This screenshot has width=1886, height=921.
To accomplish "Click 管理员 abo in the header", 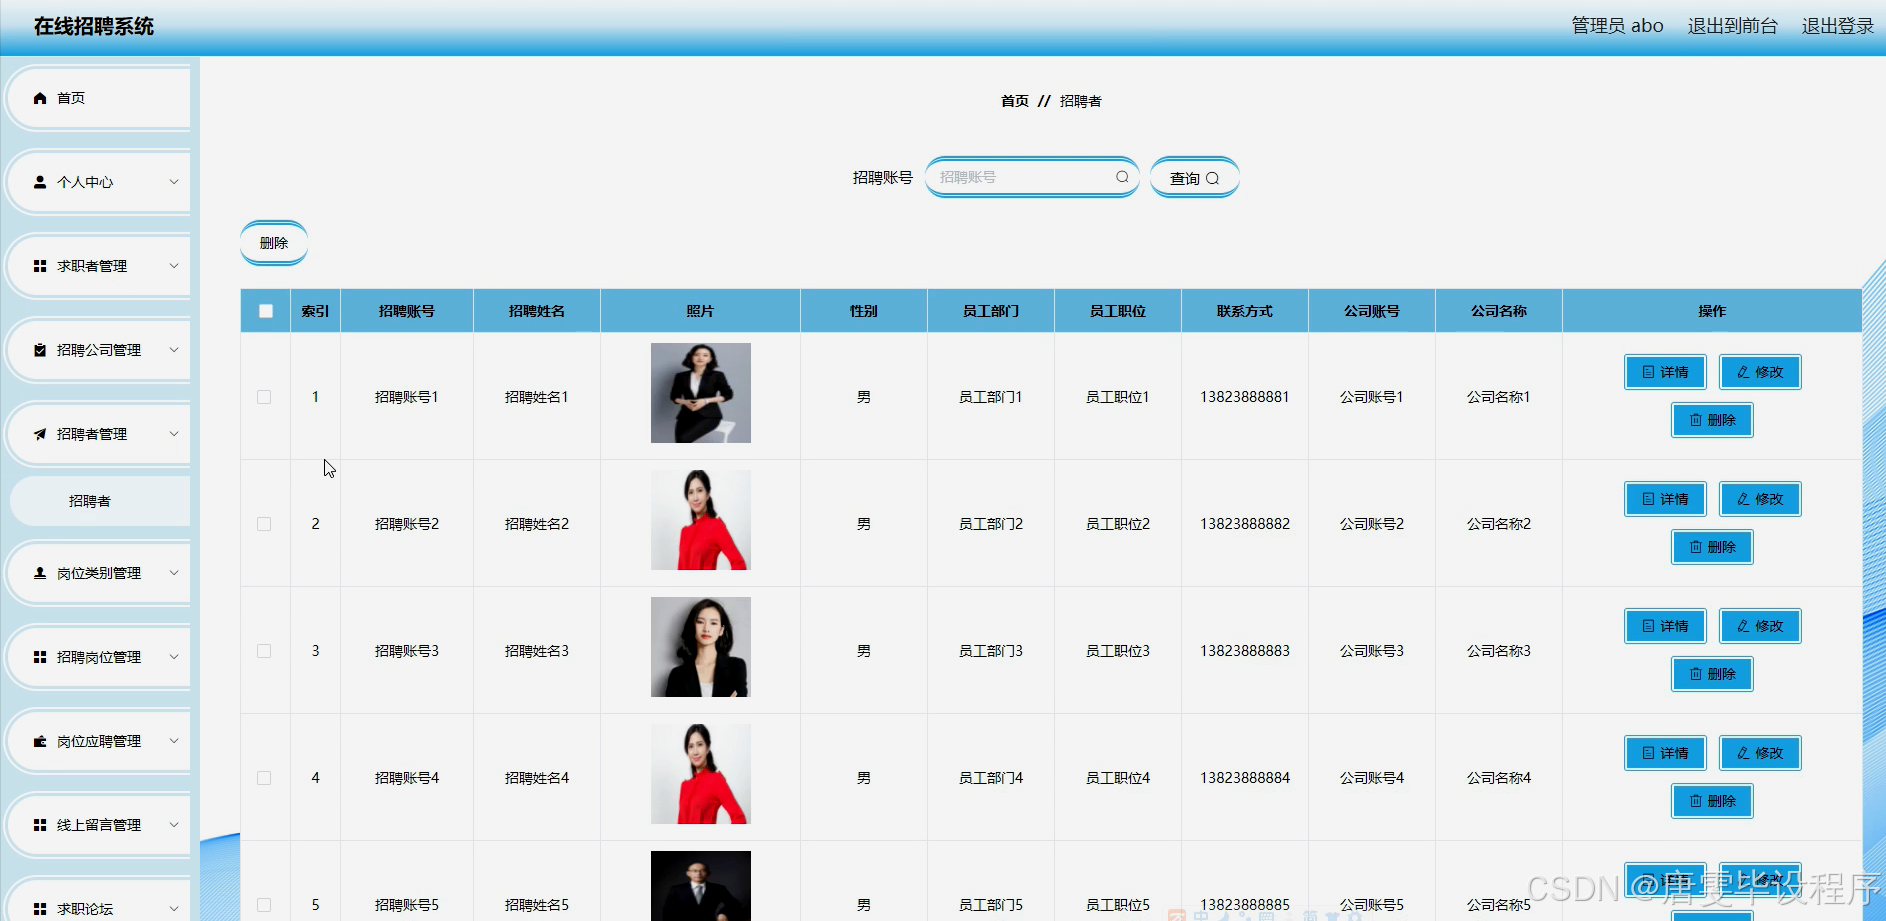I will pyautogui.click(x=1617, y=26).
